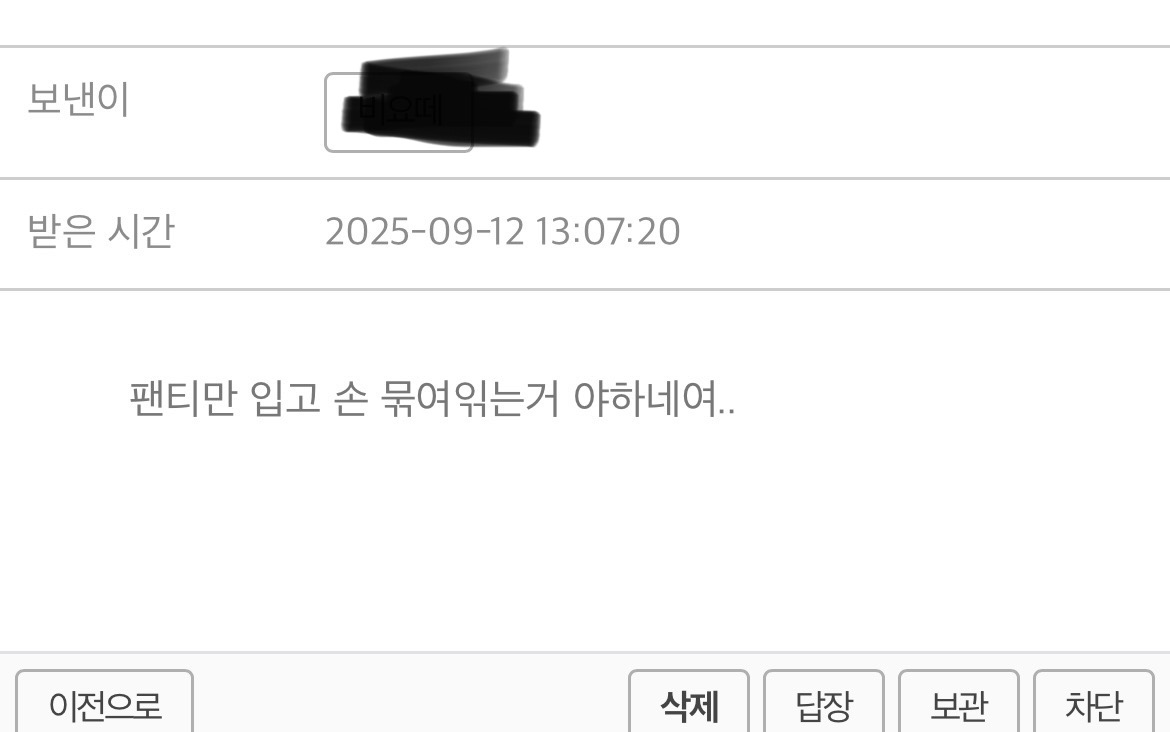1170x732 pixels.
Task: Click the 보낸이 field label
Action: [x=78, y=98]
